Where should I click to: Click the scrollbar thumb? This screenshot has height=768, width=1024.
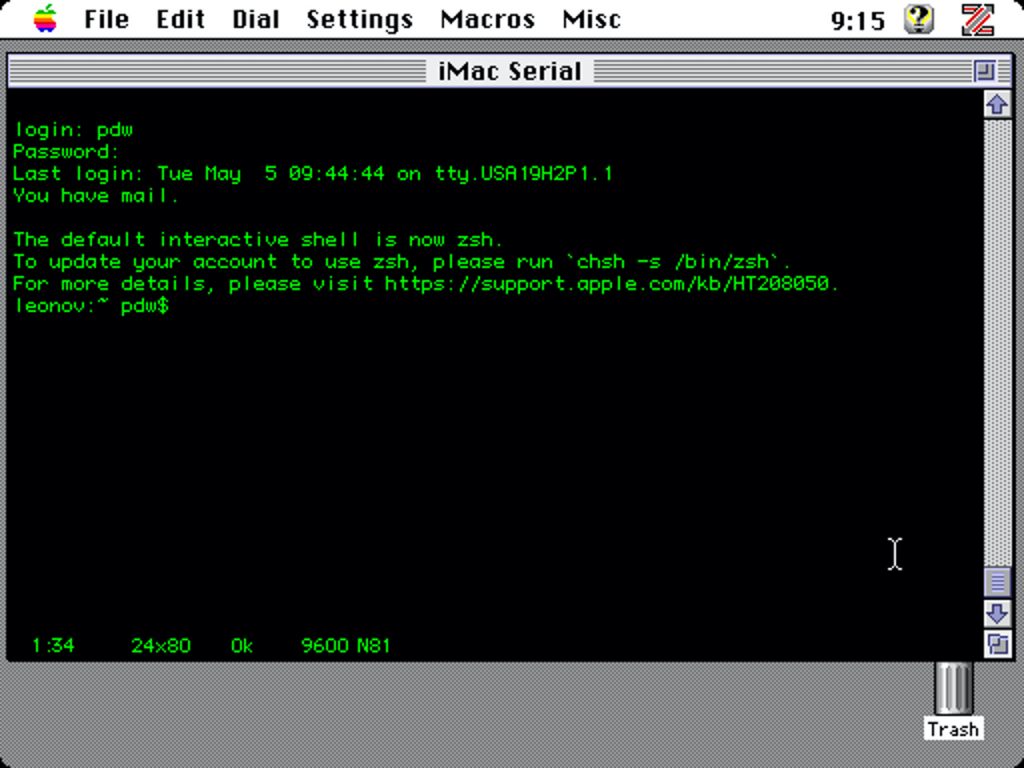pyautogui.click(x=997, y=581)
